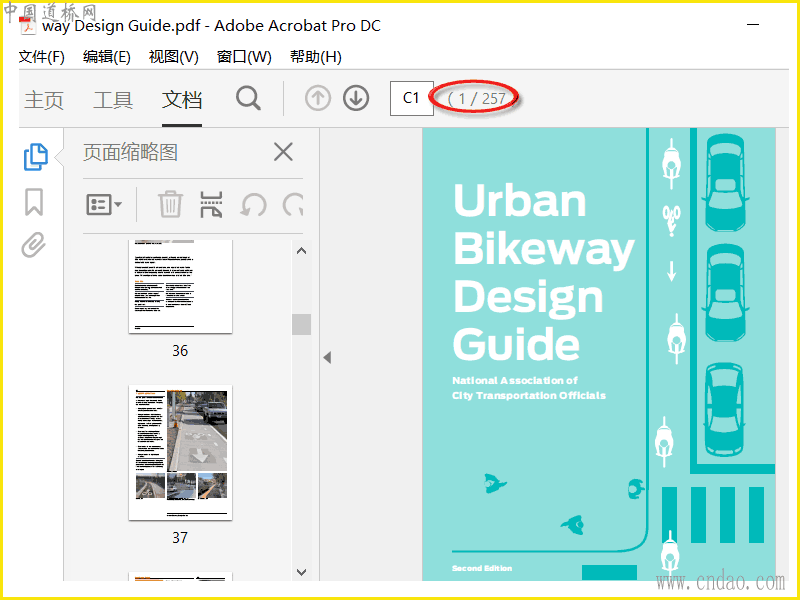
Task: Click the search magnifier icon
Action: click(x=248, y=98)
